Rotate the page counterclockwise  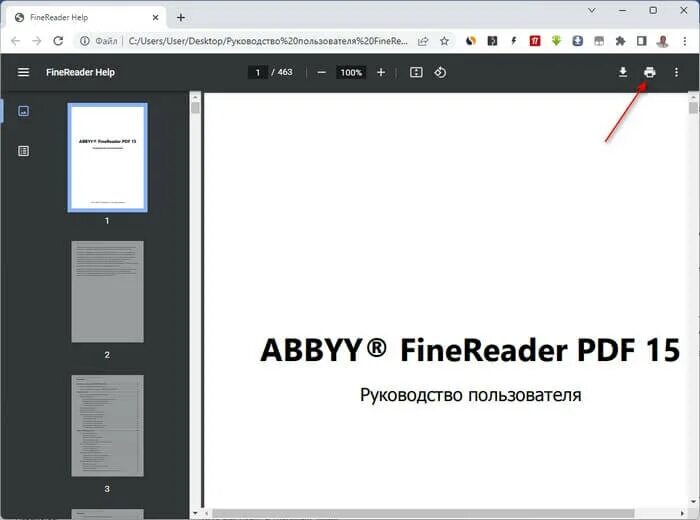440,72
